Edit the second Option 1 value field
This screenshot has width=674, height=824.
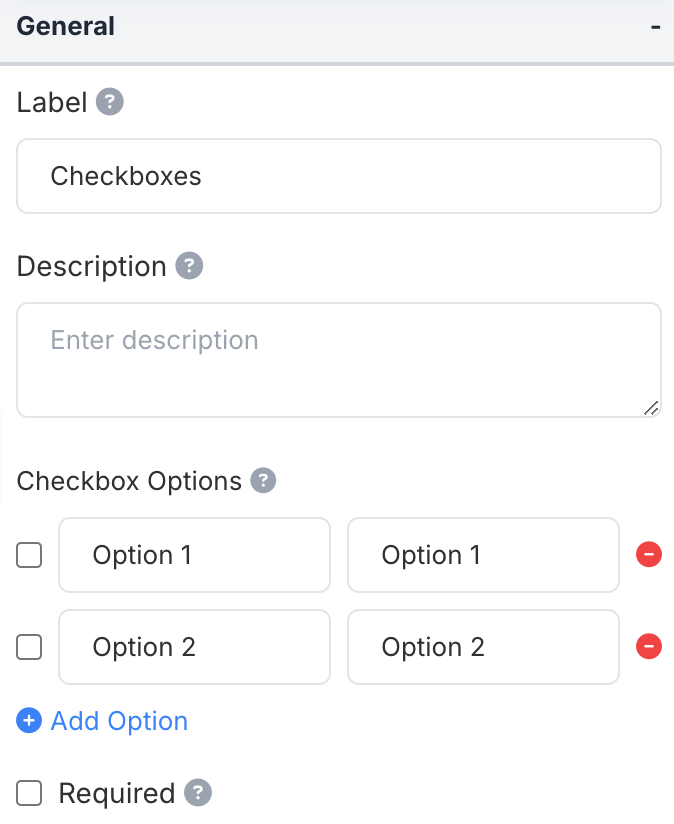[483, 555]
